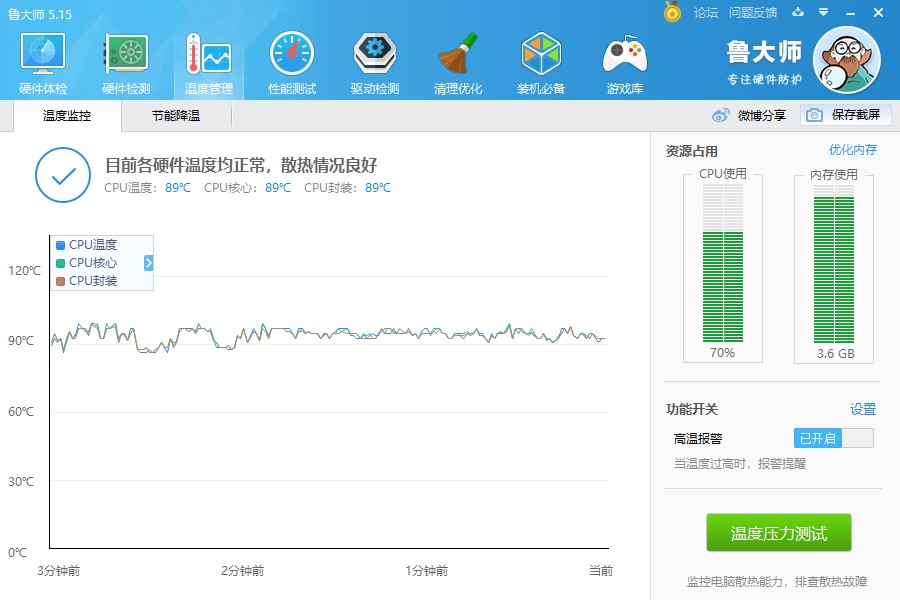
Task: Select 温度管理 thermometer icon
Action: click(208, 53)
